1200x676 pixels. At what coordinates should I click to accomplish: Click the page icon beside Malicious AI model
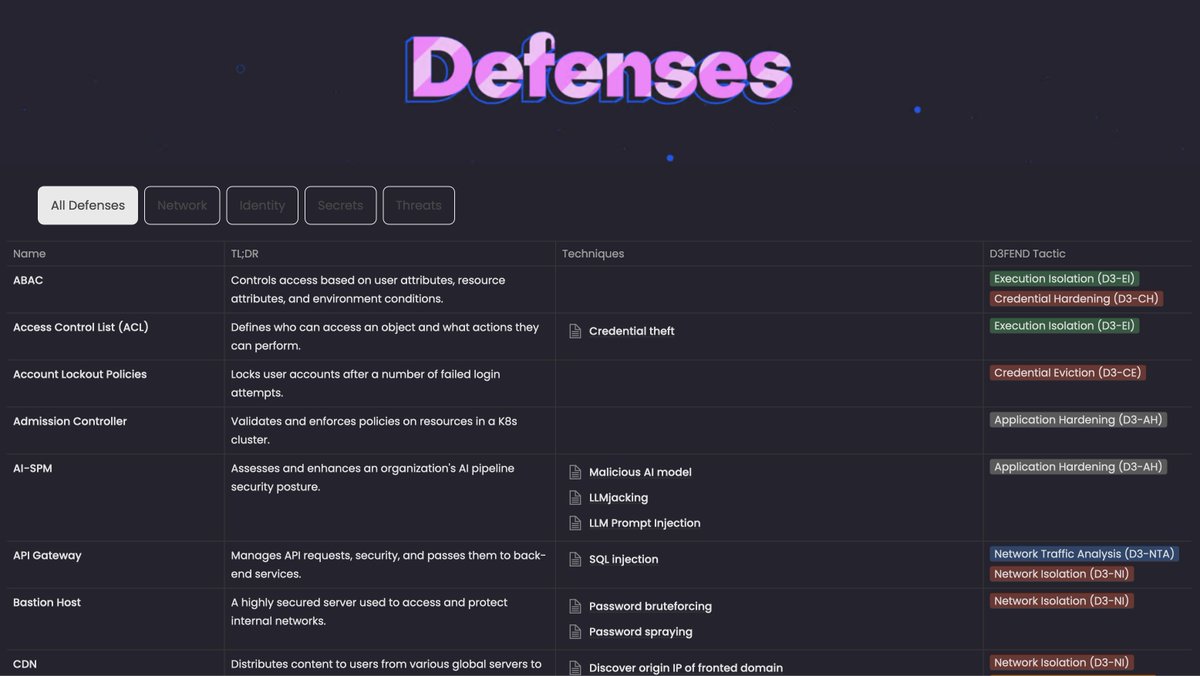[x=575, y=472]
